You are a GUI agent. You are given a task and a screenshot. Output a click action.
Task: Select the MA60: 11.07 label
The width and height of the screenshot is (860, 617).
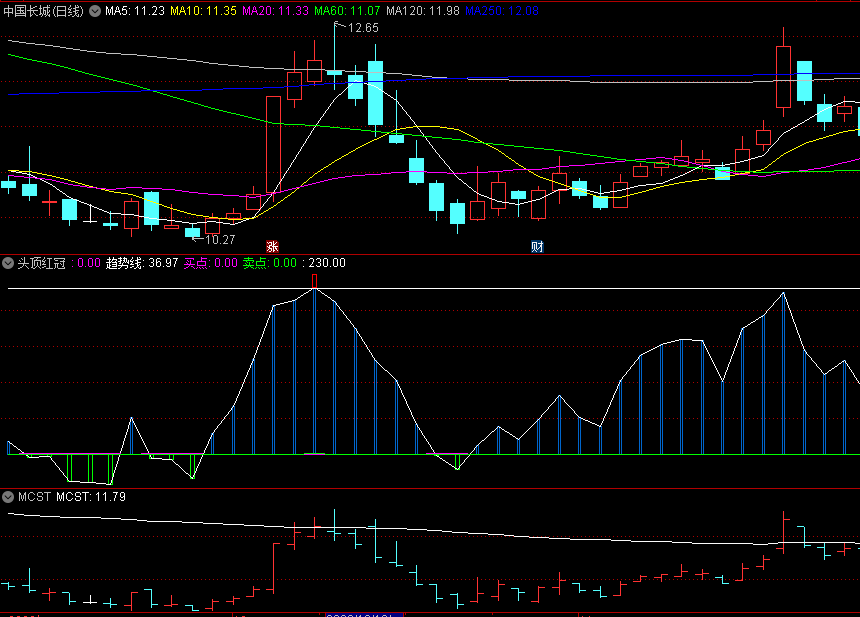click(x=347, y=11)
